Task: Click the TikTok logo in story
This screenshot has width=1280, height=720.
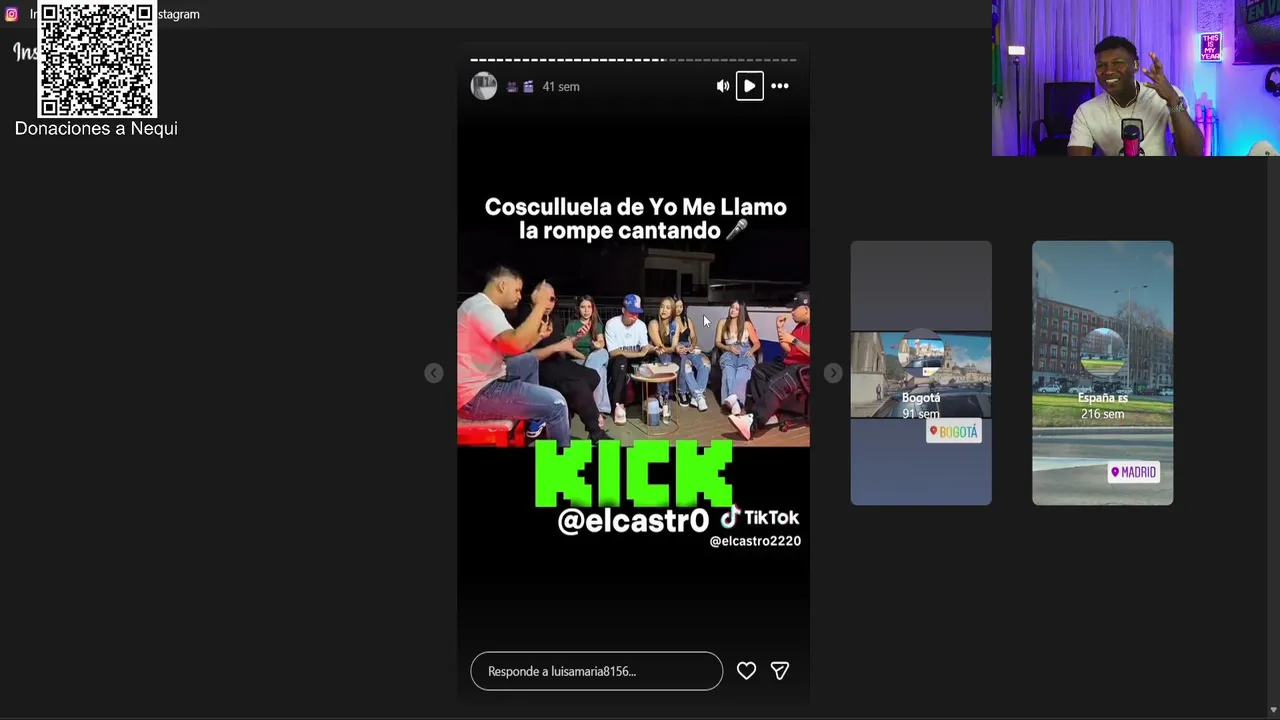Action: 760,517
